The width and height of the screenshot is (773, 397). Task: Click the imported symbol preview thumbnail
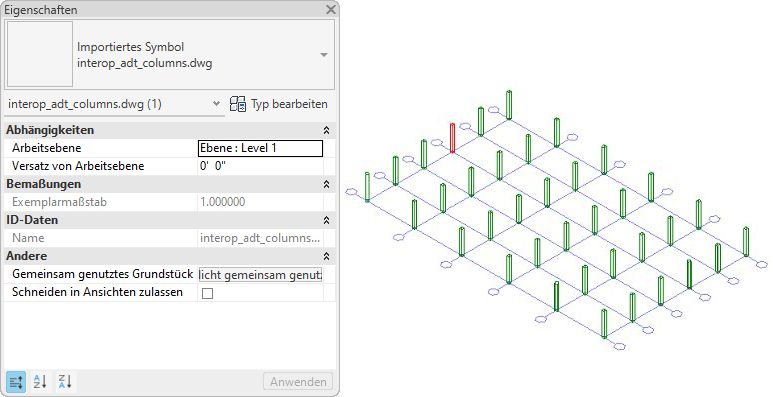pyautogui.click(x=40, y=54)
